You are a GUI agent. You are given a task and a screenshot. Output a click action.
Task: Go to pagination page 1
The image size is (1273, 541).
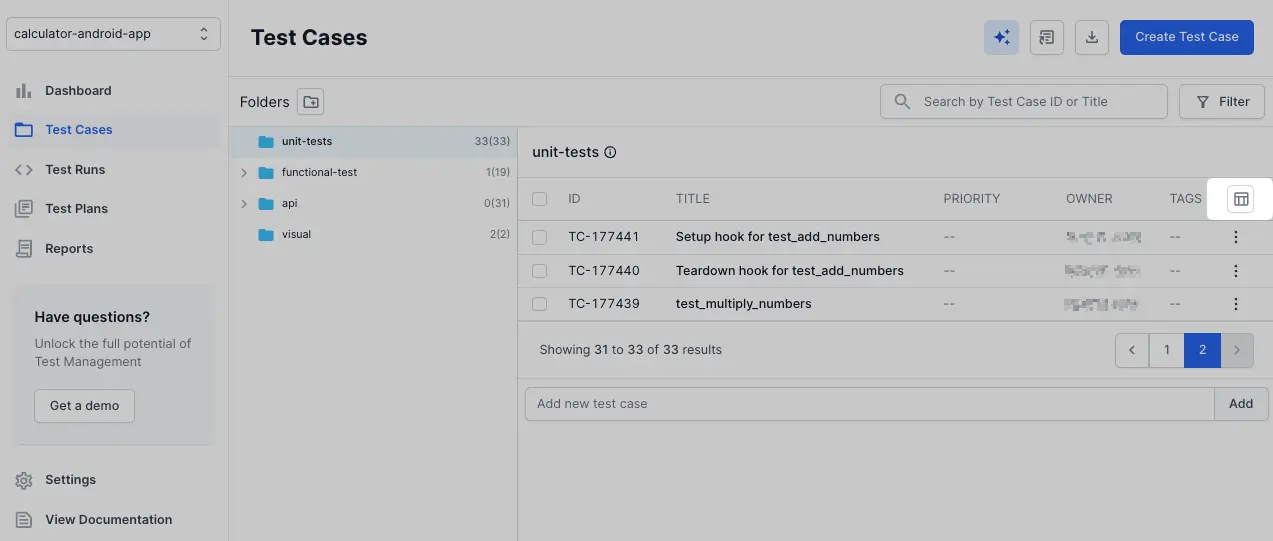pyautogui.click(x=1166, y=350)
